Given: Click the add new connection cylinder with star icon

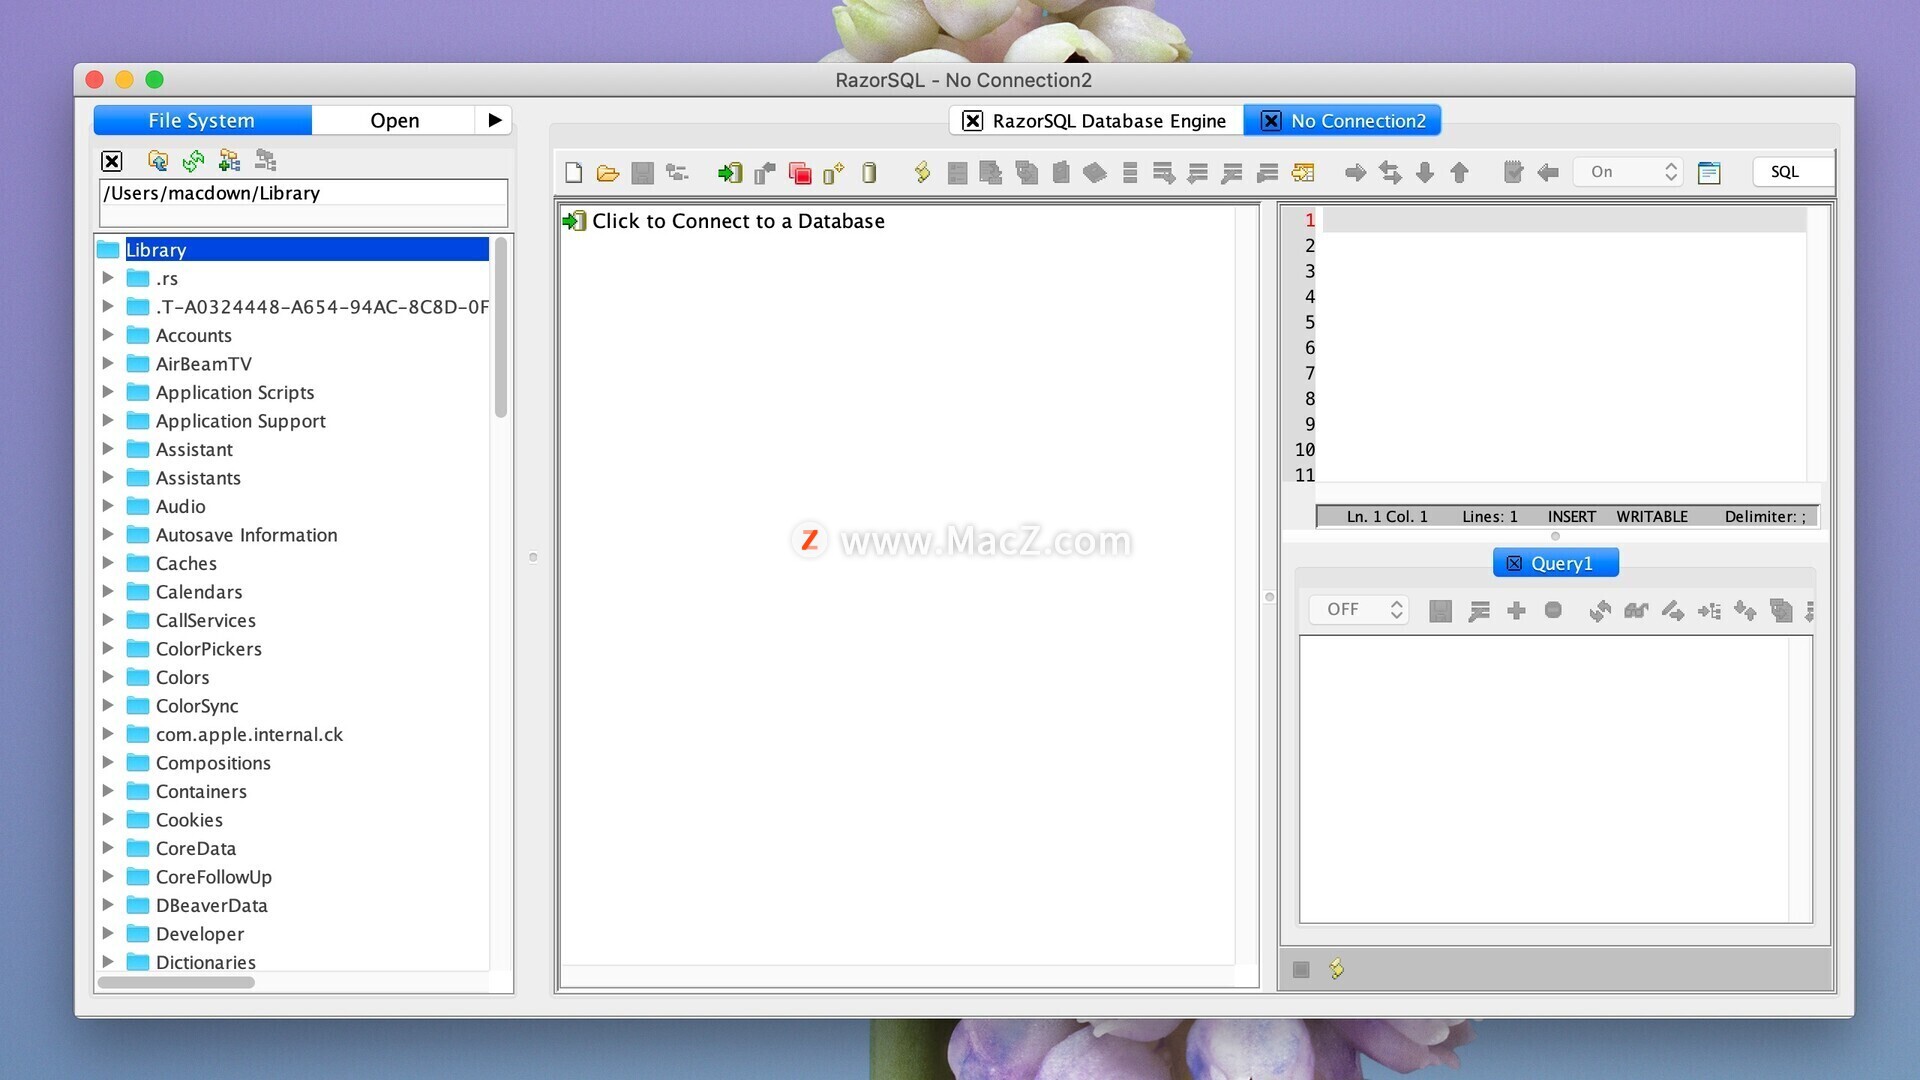Looking at the screenshot, I should tap(833, 172).
